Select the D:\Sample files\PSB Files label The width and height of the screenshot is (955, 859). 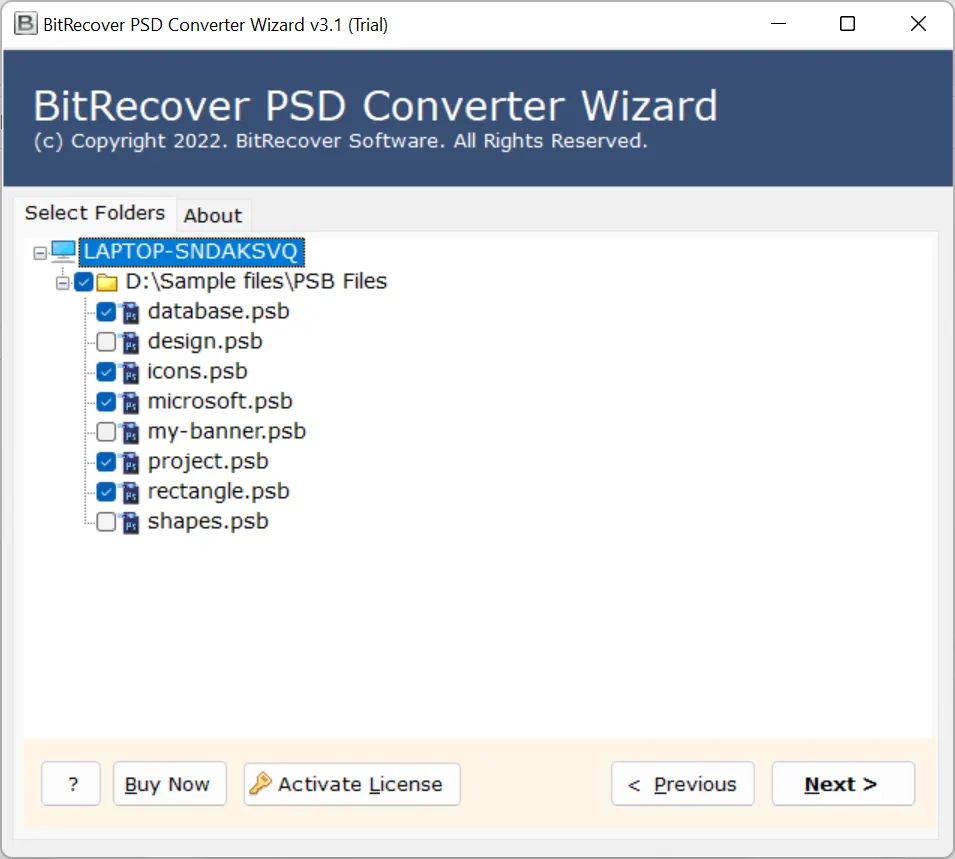(256, 281)
